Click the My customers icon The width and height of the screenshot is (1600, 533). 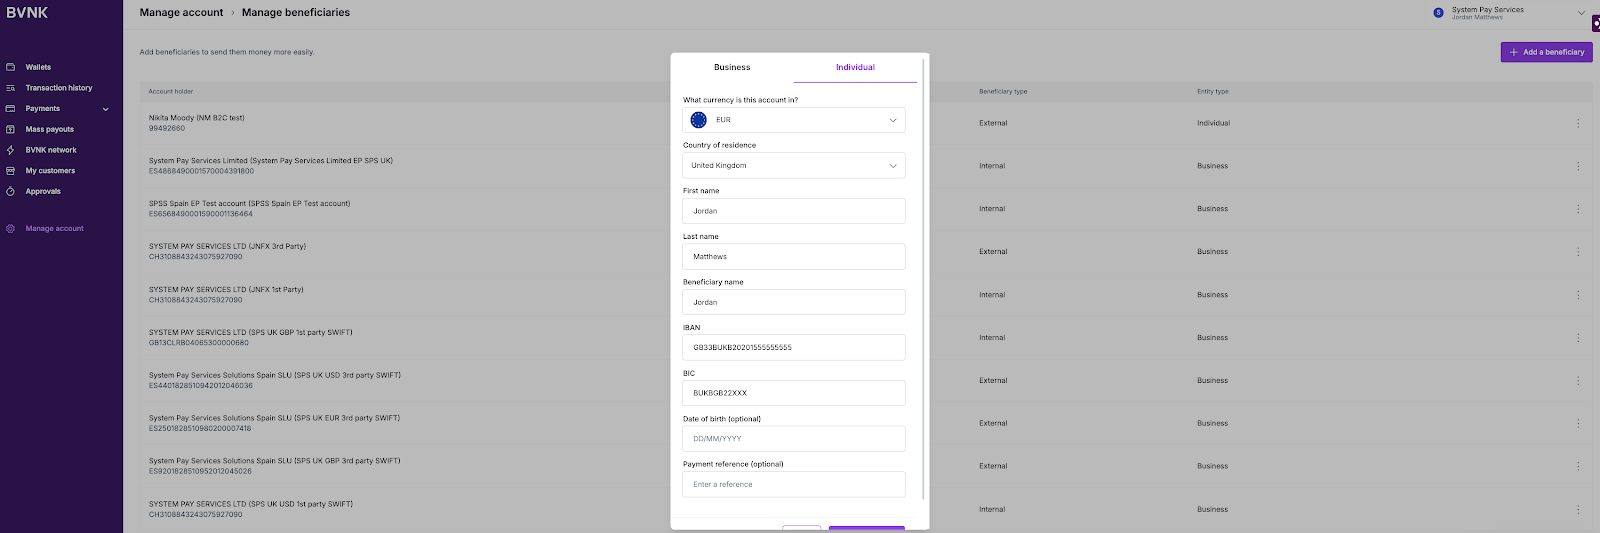(x=11, y=171)
